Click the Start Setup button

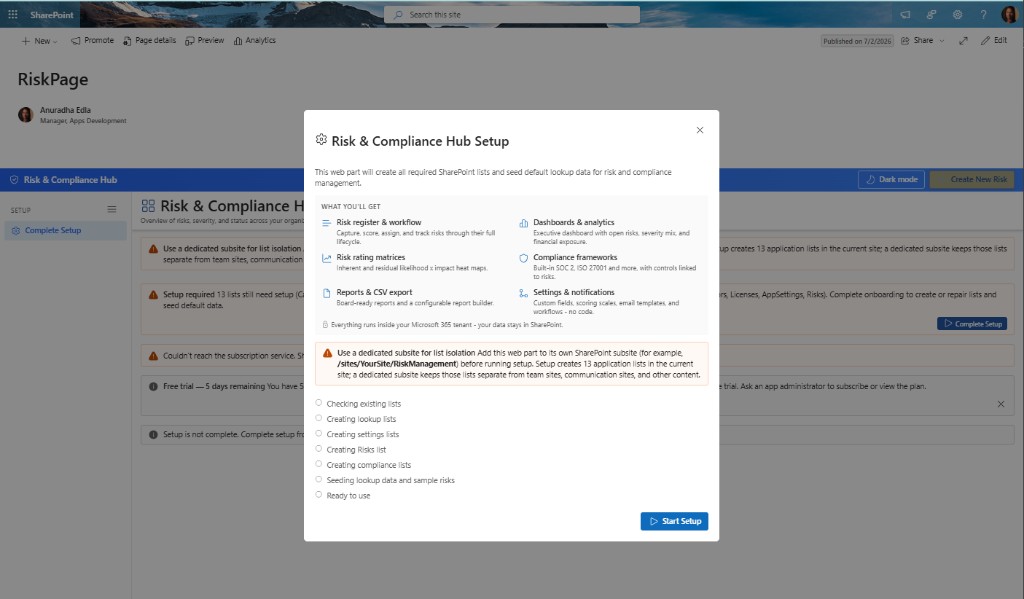tap(674, 521)
